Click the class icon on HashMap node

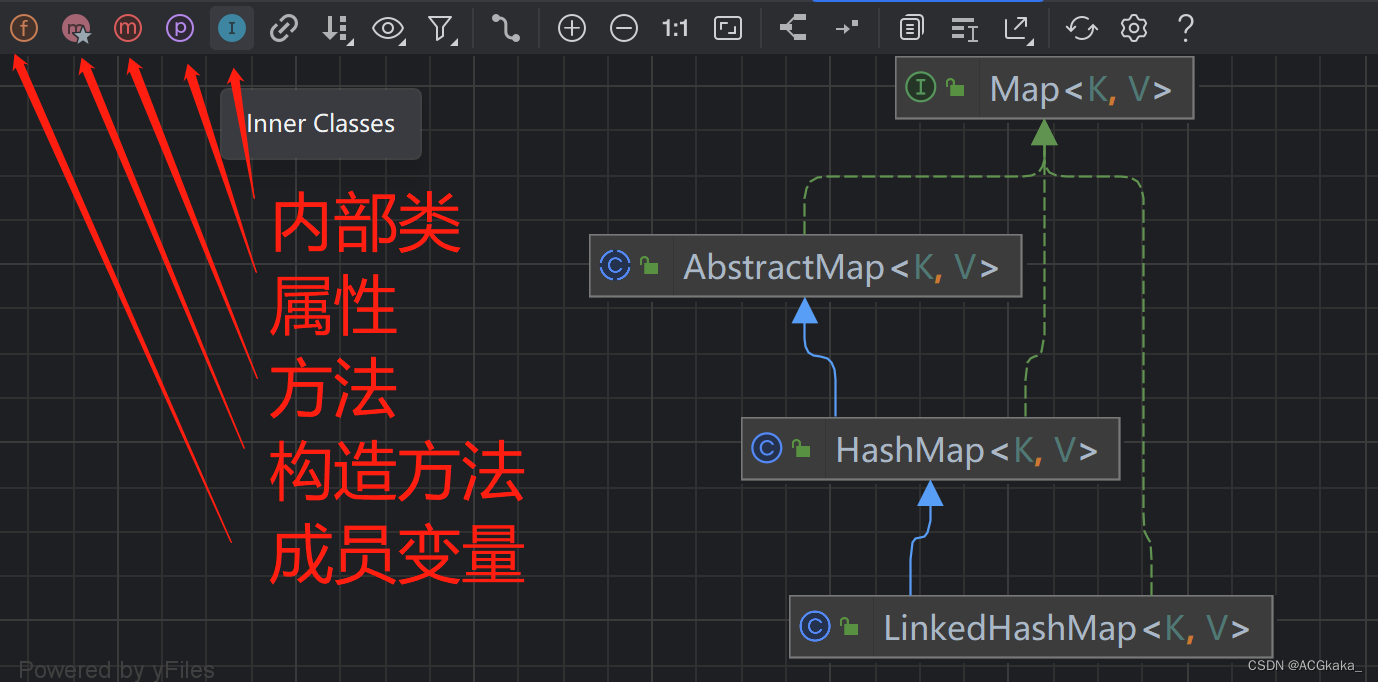coord(766,448)
